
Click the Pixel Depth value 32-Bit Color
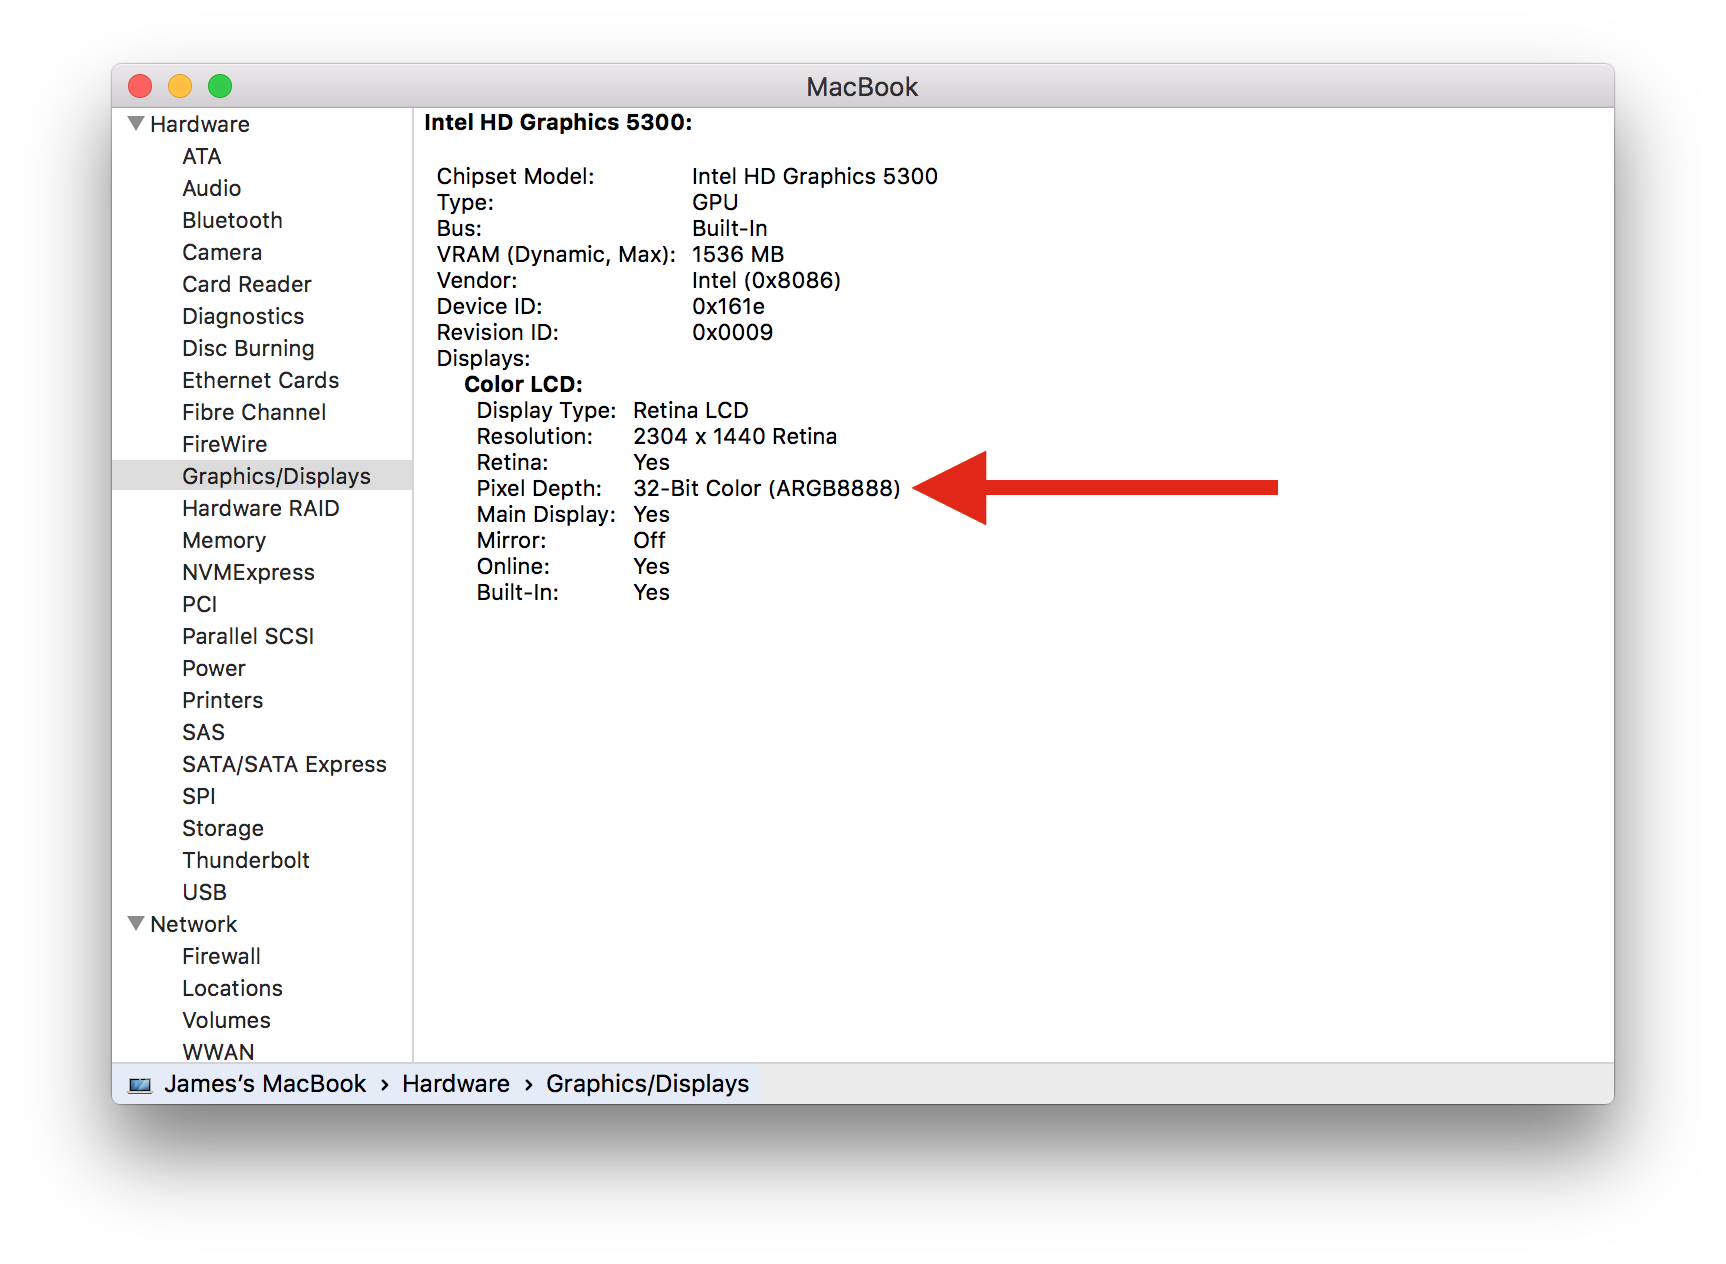coord(767,488)
